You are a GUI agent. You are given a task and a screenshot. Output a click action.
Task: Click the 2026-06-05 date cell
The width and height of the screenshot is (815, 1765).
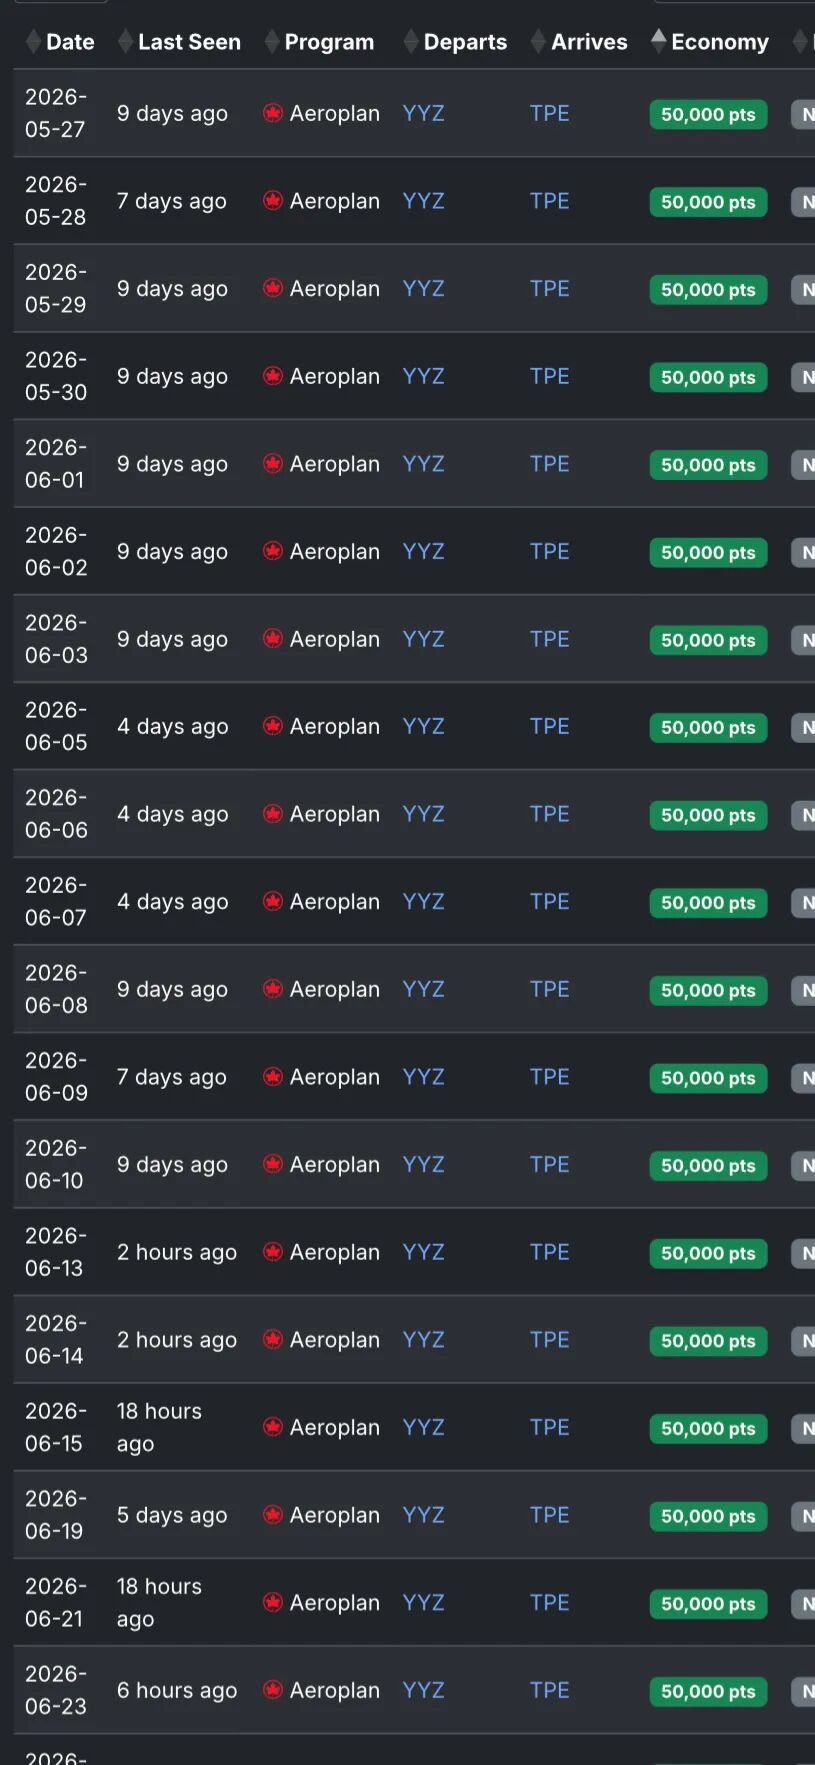(56, 726)
